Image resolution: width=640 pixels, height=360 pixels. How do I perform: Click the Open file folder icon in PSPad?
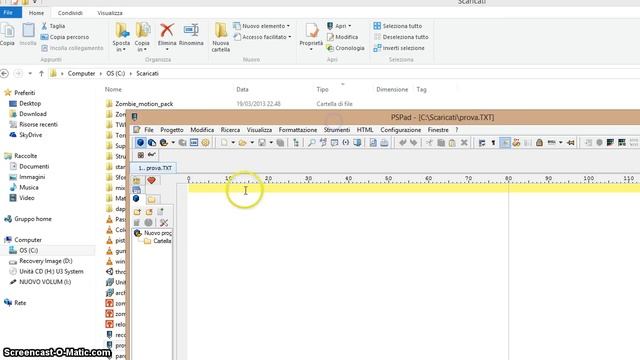click(x=243, y=142)
